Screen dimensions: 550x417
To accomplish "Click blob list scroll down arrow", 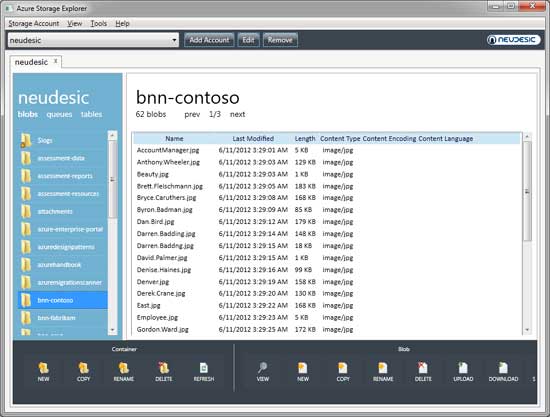I will [527, 330].
